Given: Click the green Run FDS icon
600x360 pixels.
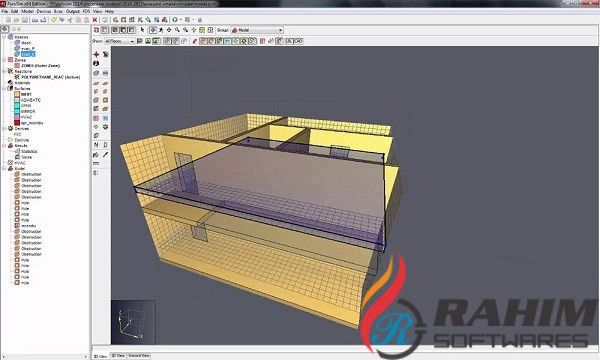Looking at the screenshot, I should pyautogui.click(x=175, y=20).
